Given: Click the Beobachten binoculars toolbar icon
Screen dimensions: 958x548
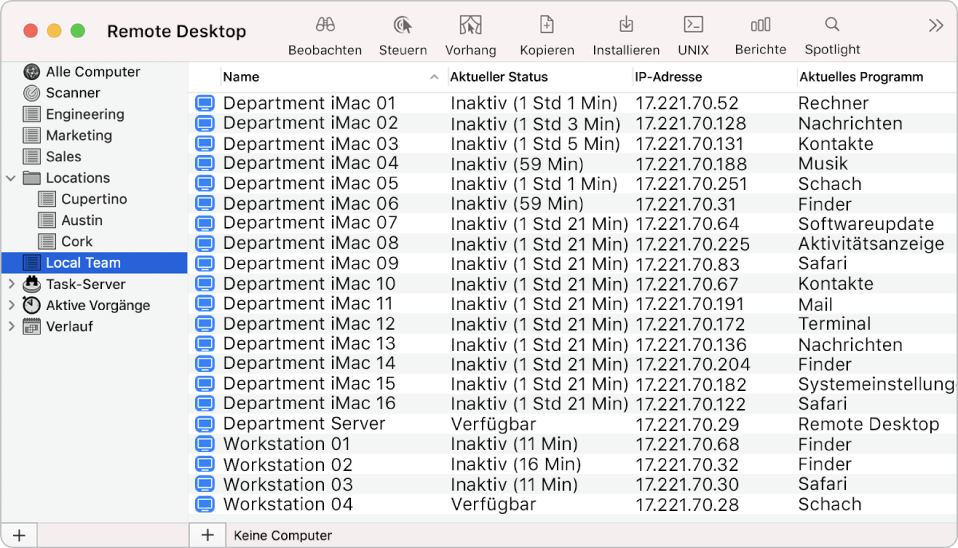Looking at the screenshot, I should point(324,26).
